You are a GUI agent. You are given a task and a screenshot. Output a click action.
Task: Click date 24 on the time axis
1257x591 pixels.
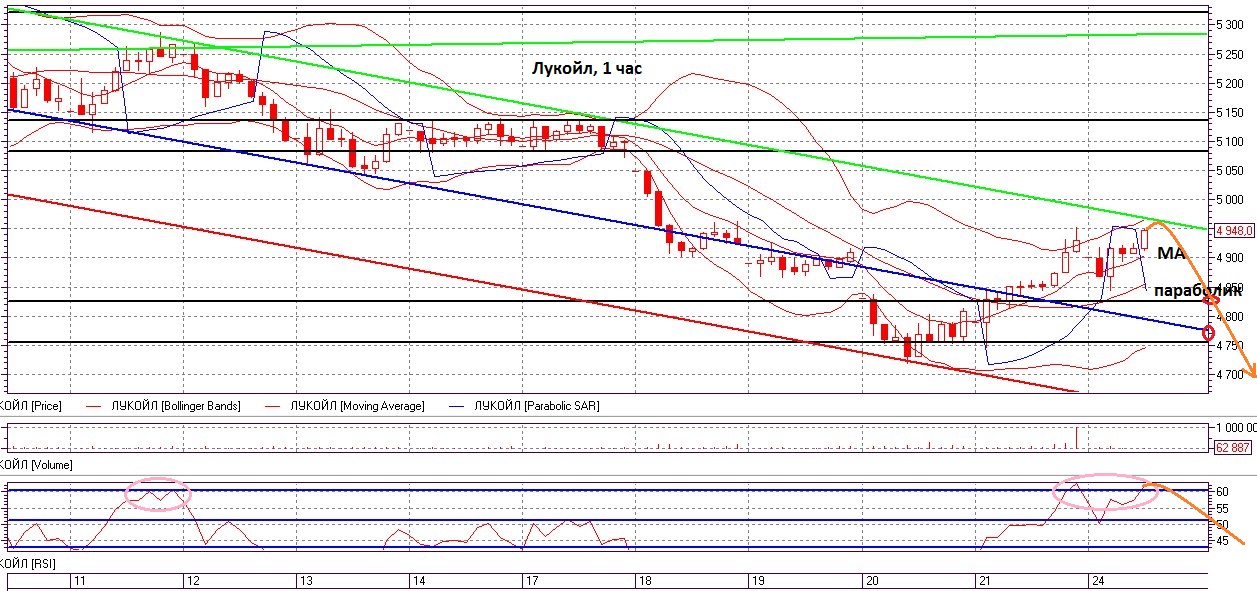[1097, 581]
